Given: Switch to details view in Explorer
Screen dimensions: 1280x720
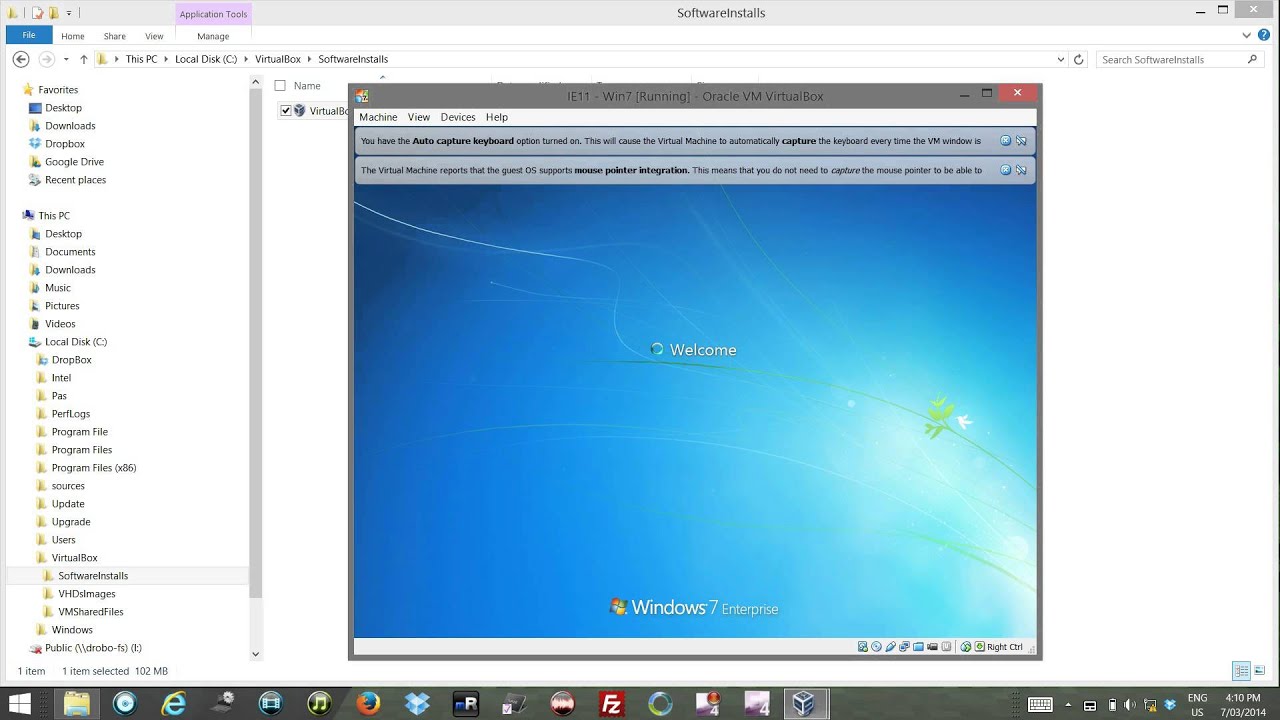Looking at the screenshot, I should click(x=1241, y=671).
